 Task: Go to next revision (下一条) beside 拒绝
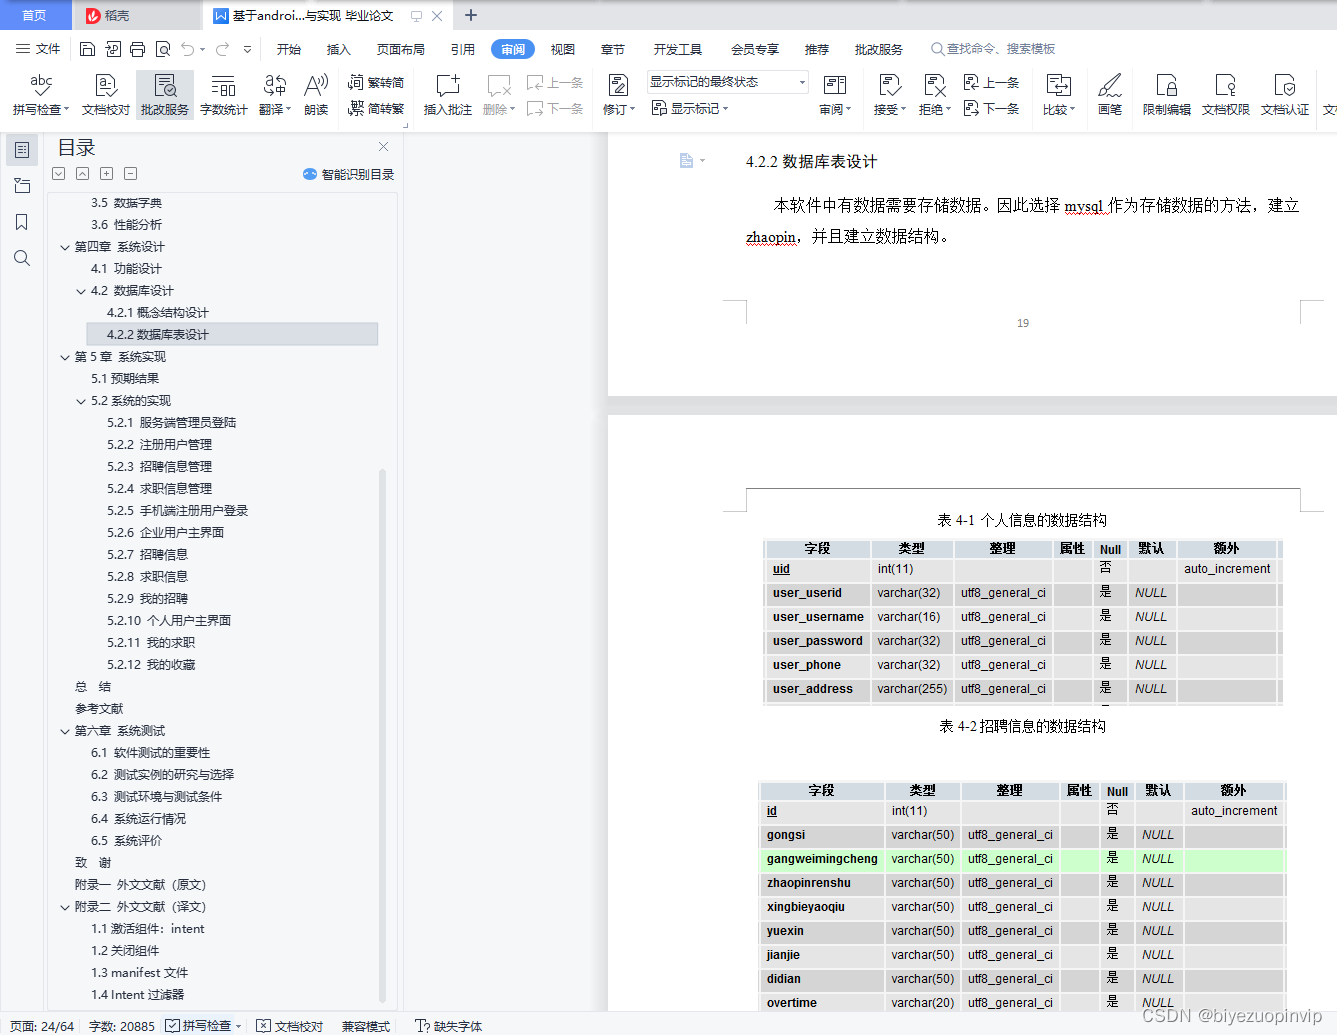click(992, 108)
